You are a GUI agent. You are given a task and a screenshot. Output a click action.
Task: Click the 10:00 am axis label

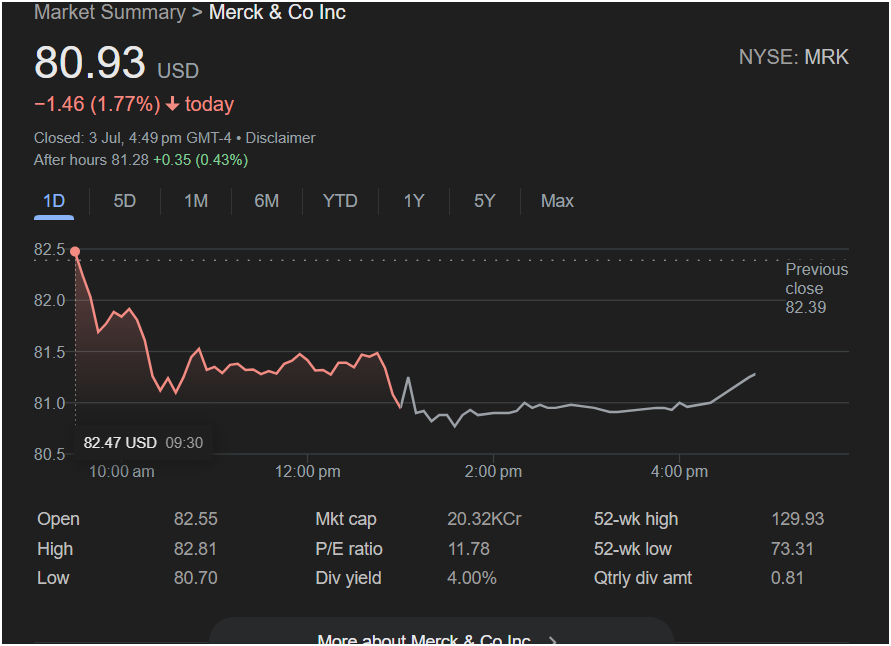click(122, 472)
